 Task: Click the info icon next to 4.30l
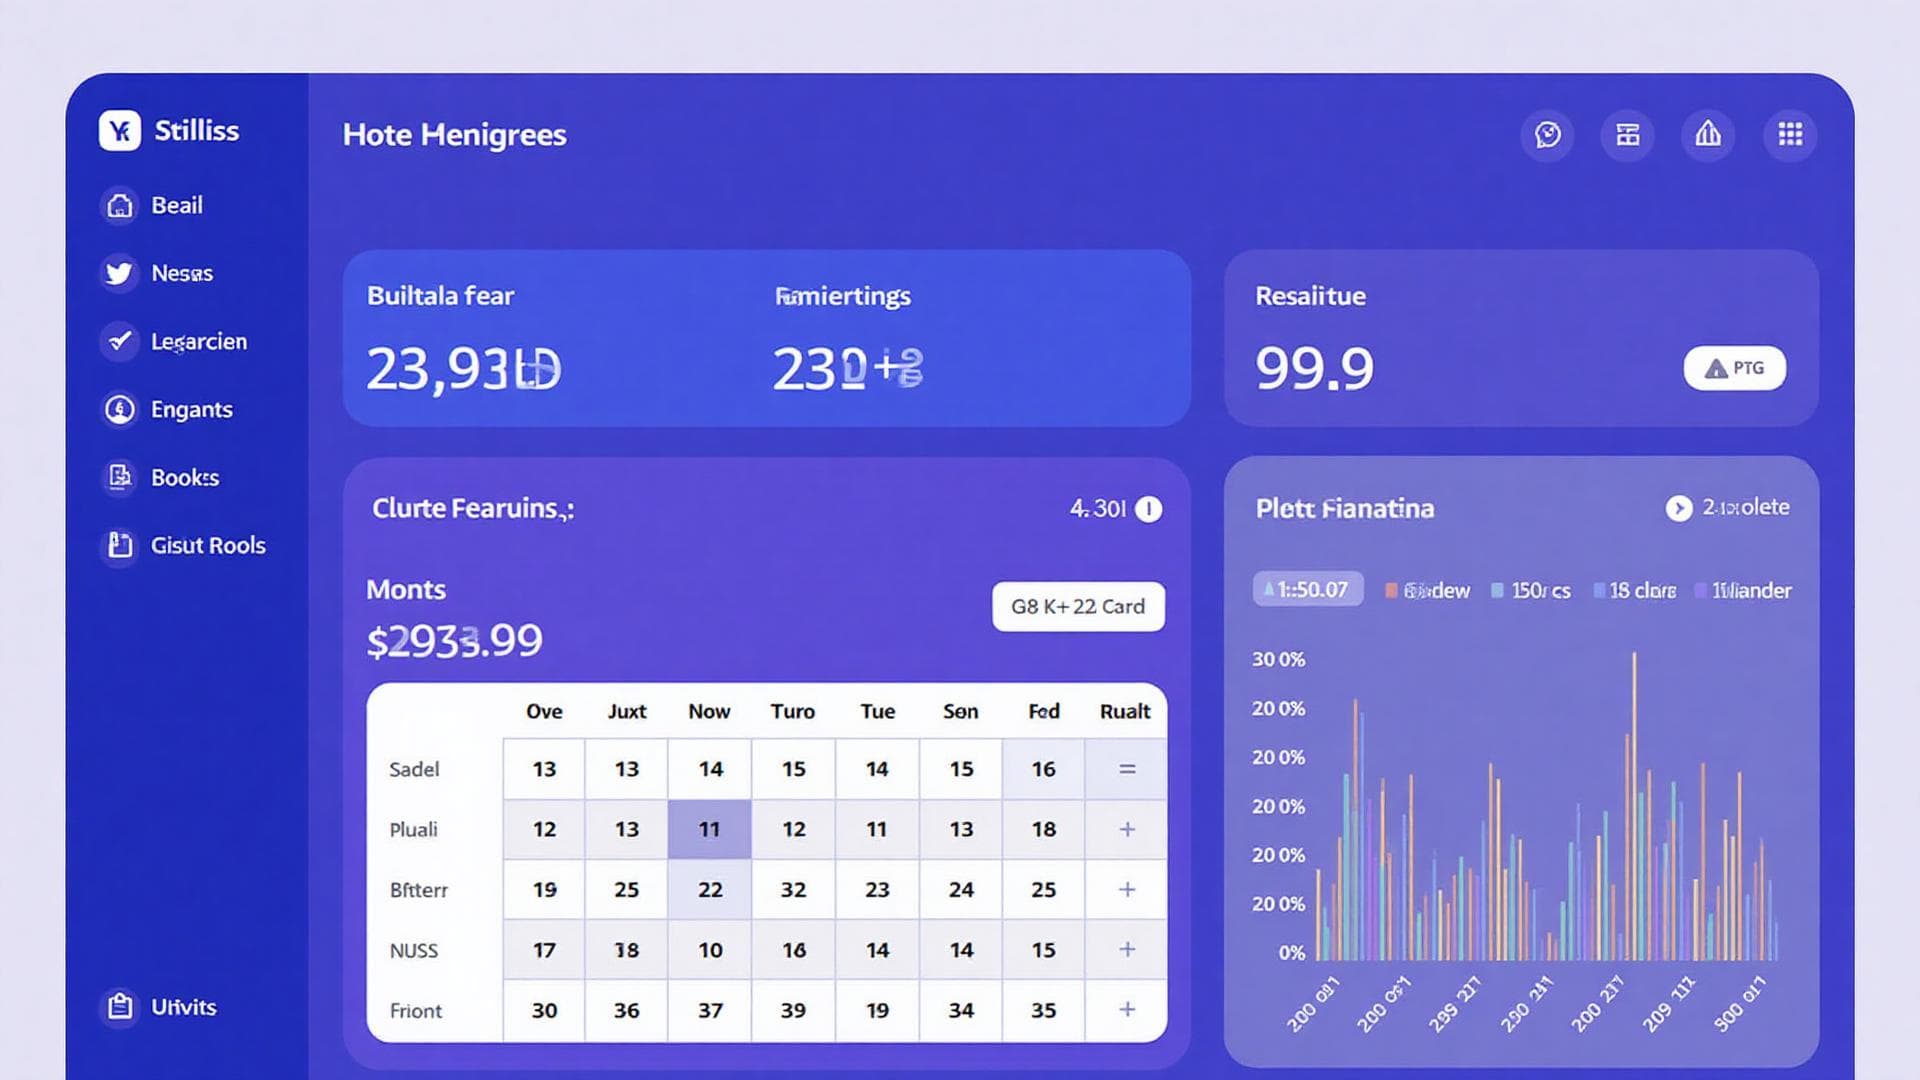1149,509
